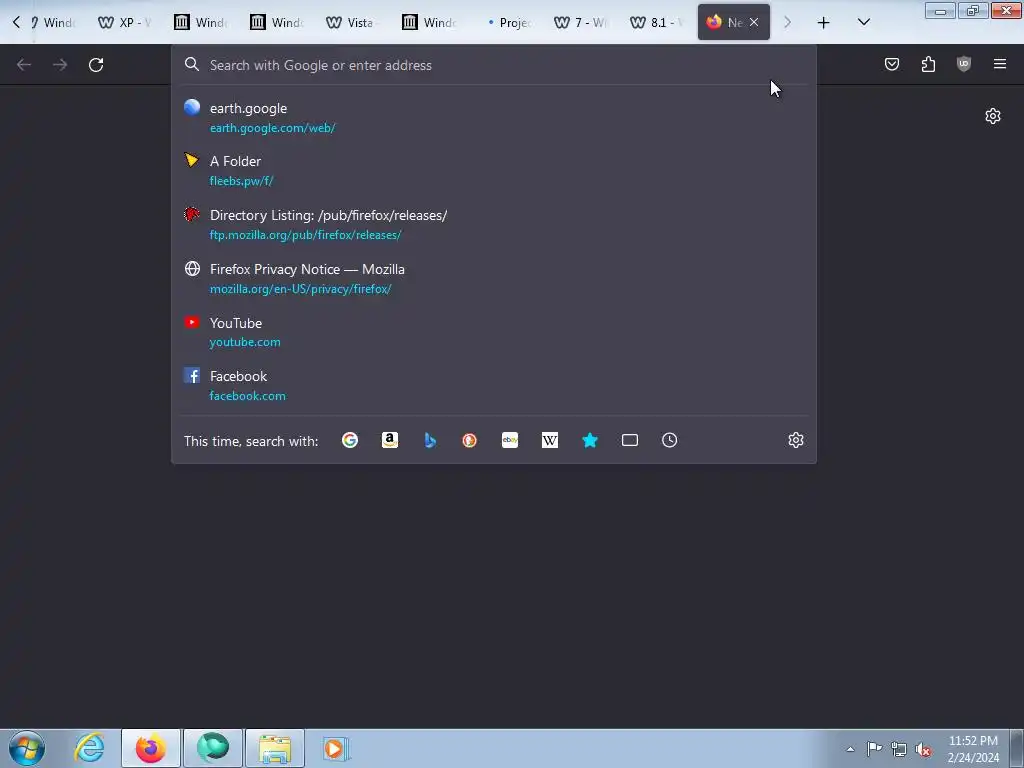Switch to the Vista Wikipedia tab

coord(353,22)
